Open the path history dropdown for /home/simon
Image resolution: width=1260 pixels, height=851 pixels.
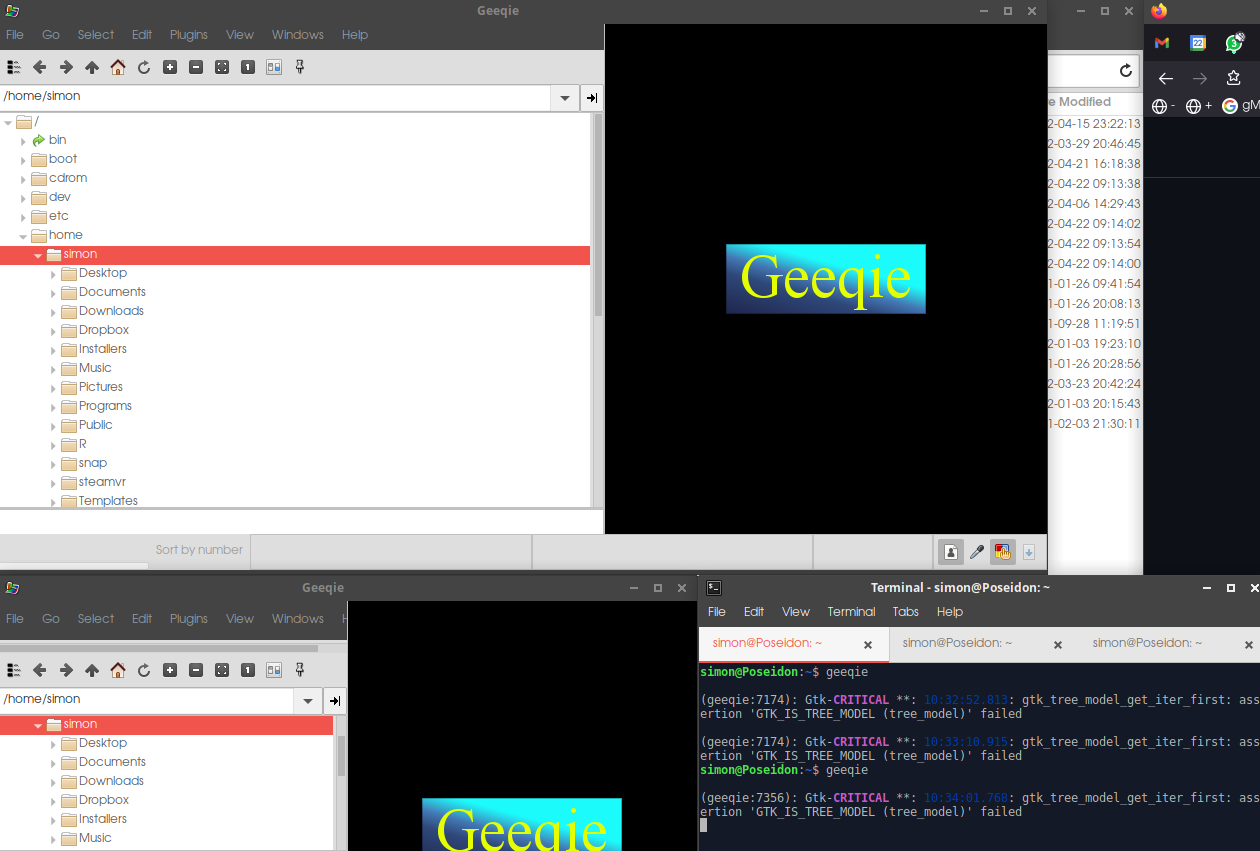coord(563,96)
